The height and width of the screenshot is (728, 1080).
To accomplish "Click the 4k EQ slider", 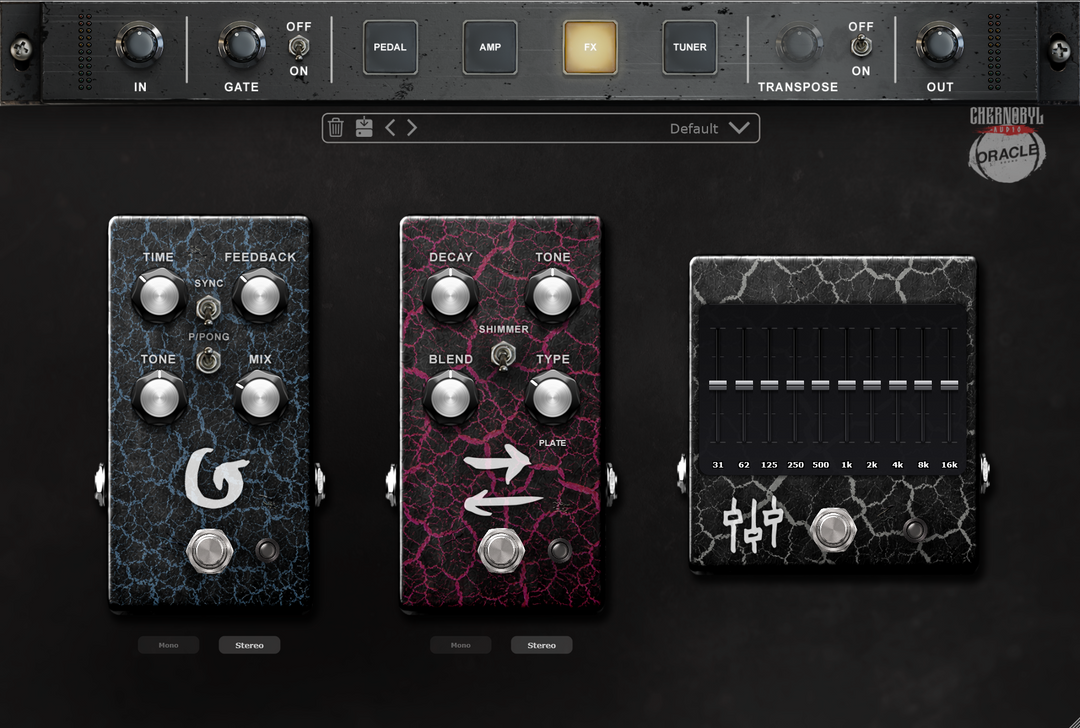I will point(897,385).
